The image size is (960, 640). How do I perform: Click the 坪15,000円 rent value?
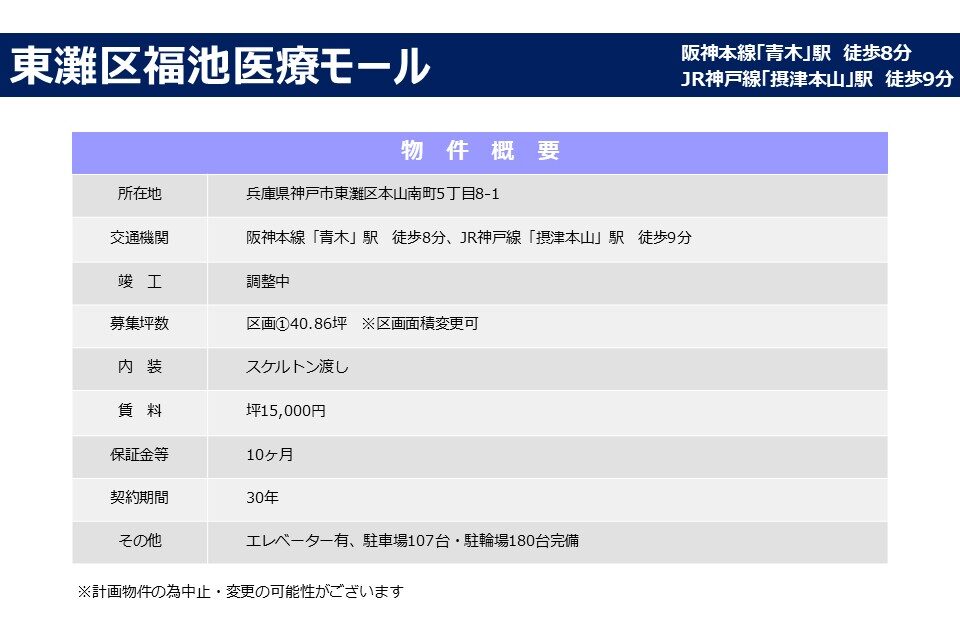pos(286,410)
